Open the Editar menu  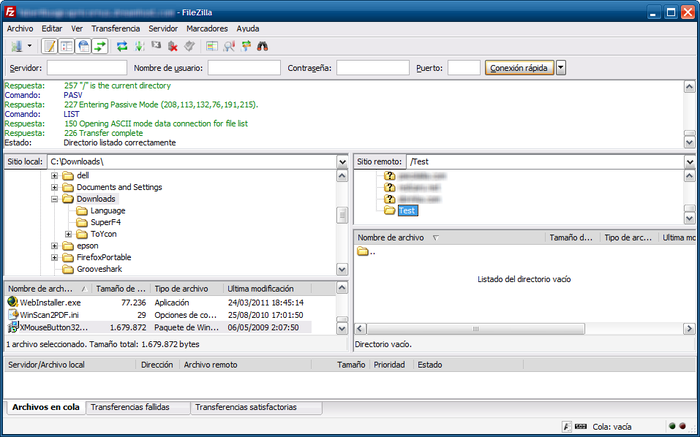pyautogui.click(x=52, y=29)
